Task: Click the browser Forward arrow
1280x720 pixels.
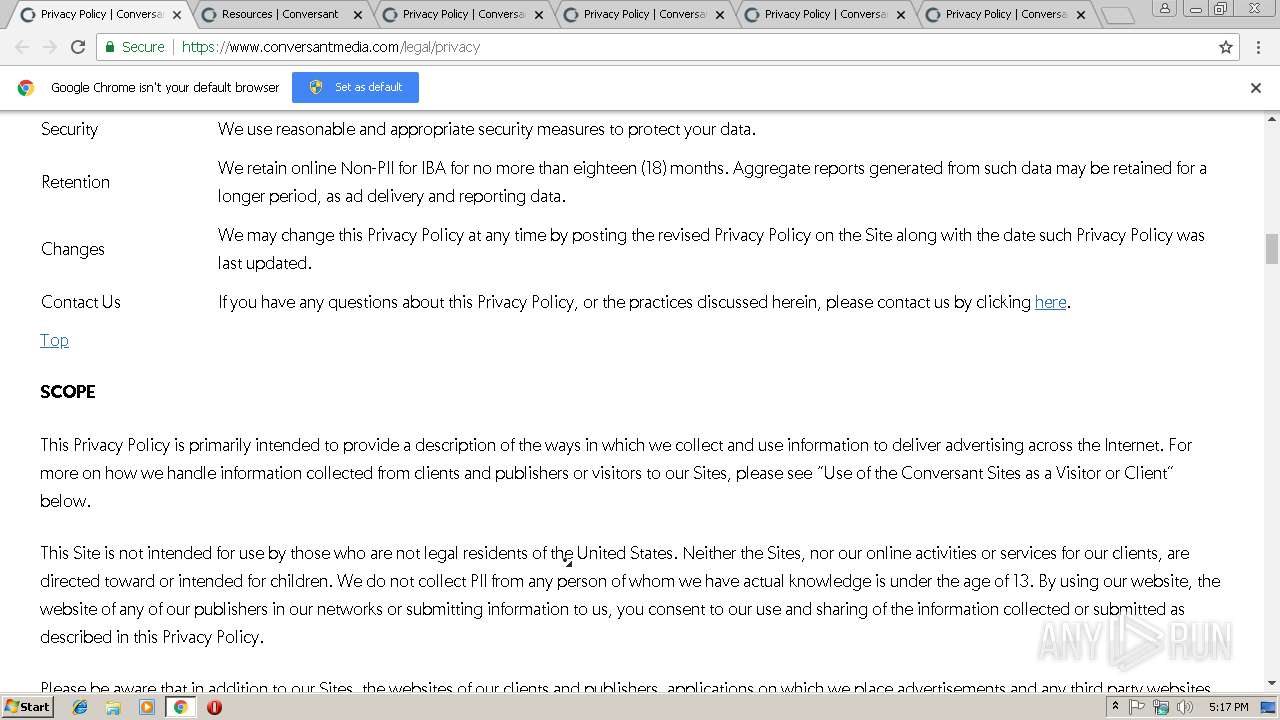Action: 50,47
